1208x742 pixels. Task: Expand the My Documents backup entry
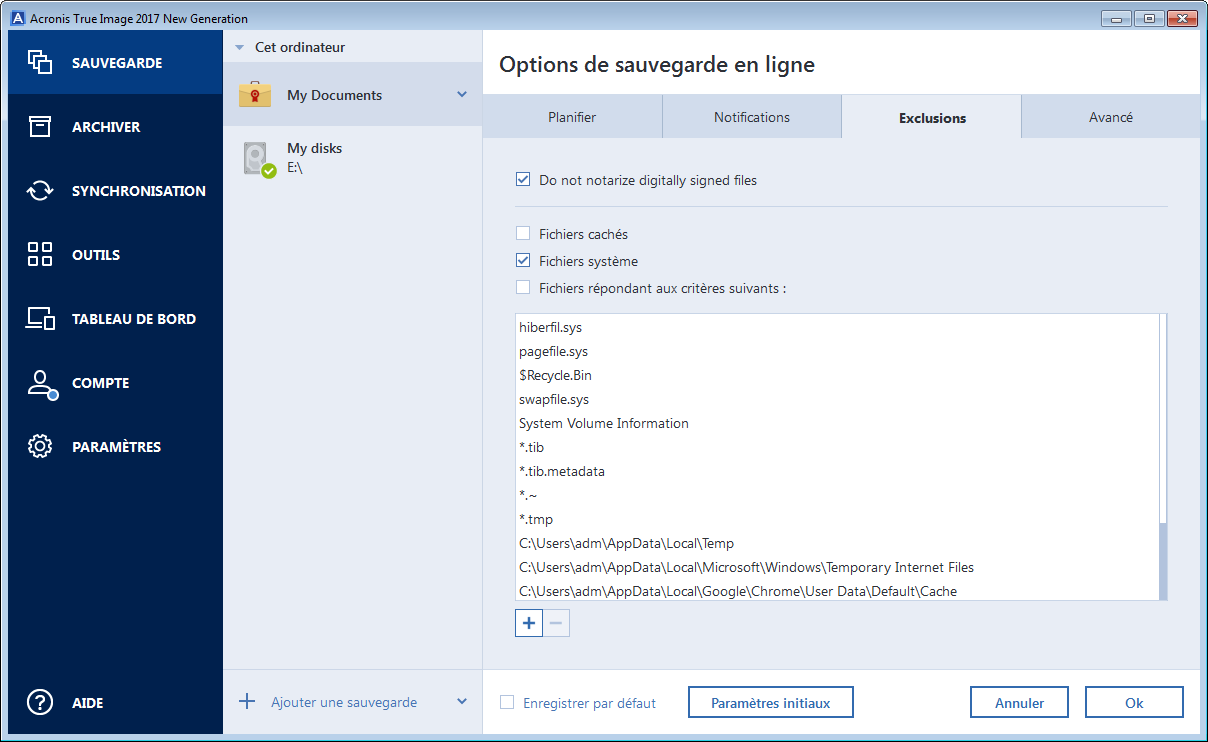[461, 94]
